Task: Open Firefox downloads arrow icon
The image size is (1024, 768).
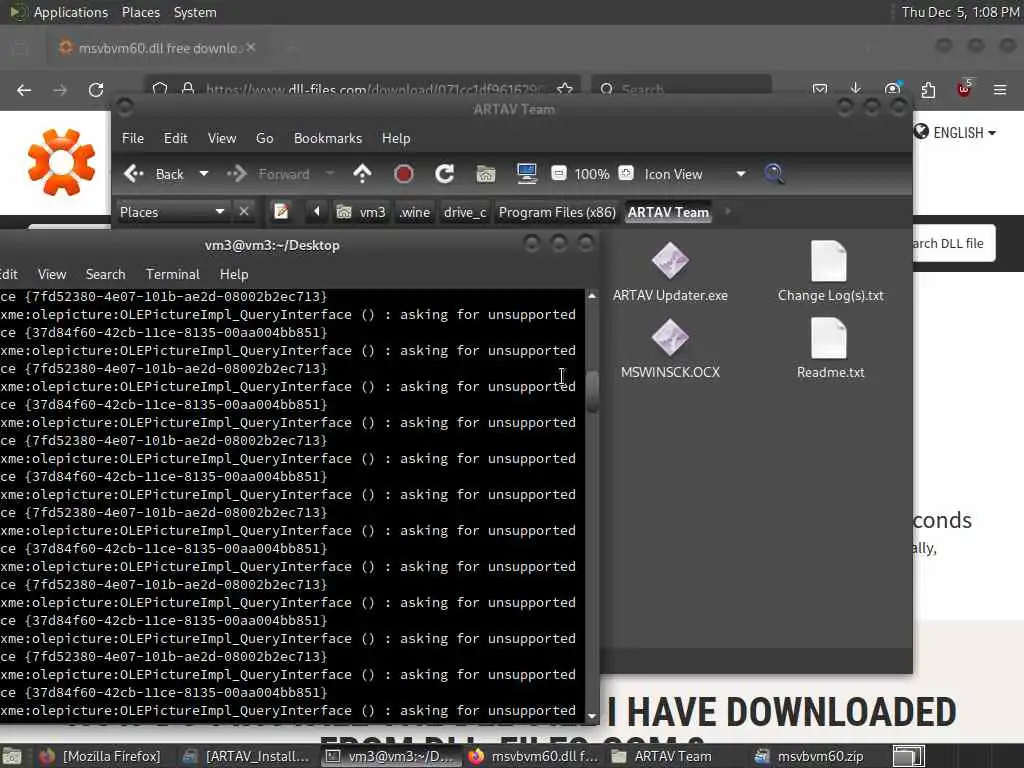Action: [856, 89]
